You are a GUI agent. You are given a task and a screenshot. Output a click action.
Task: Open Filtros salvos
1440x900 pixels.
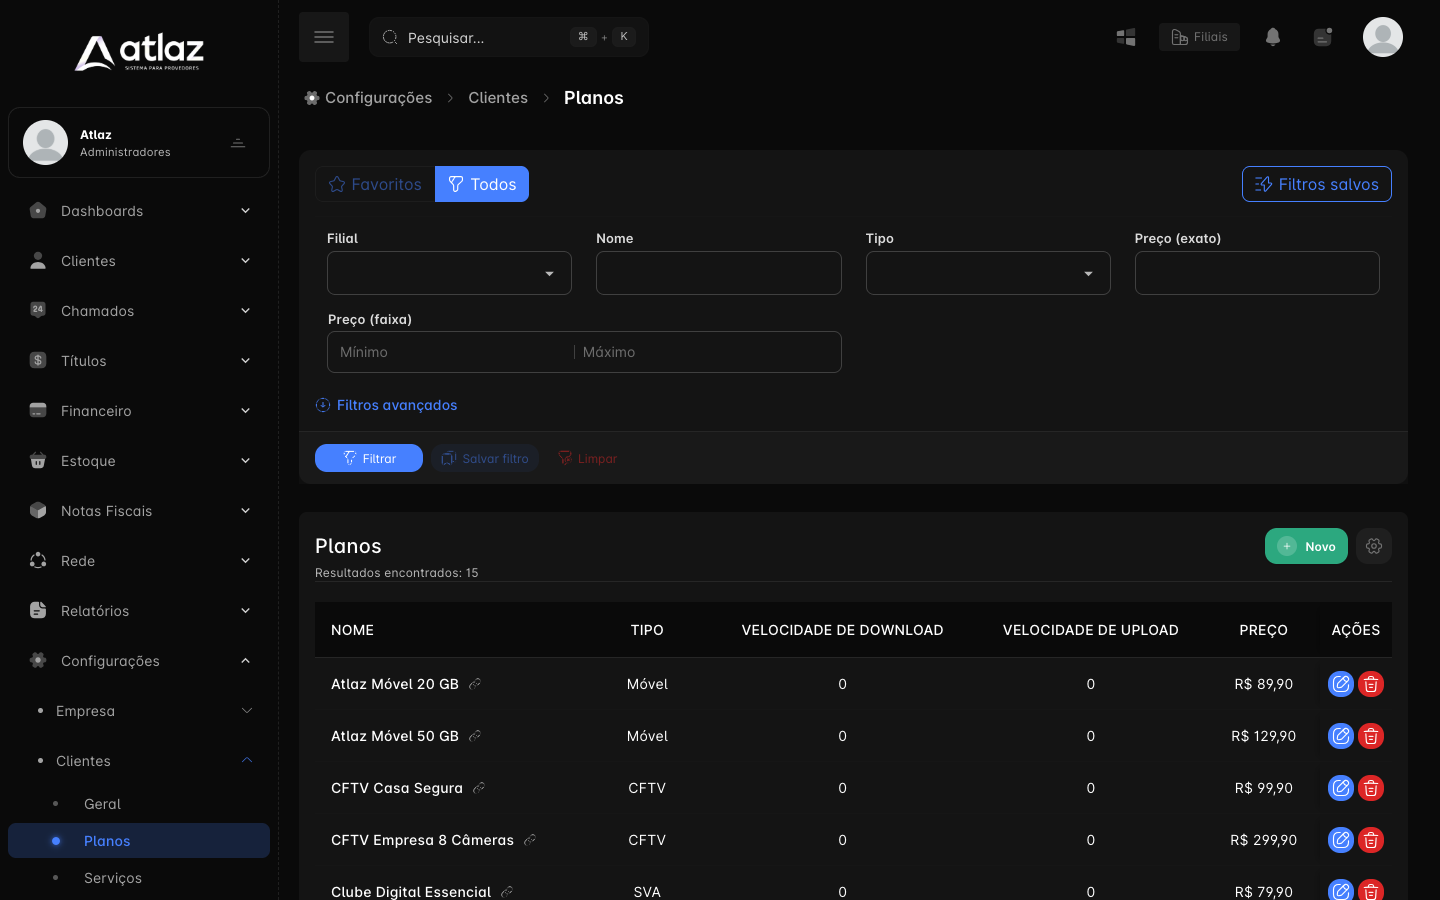[x=1317, y=184]
